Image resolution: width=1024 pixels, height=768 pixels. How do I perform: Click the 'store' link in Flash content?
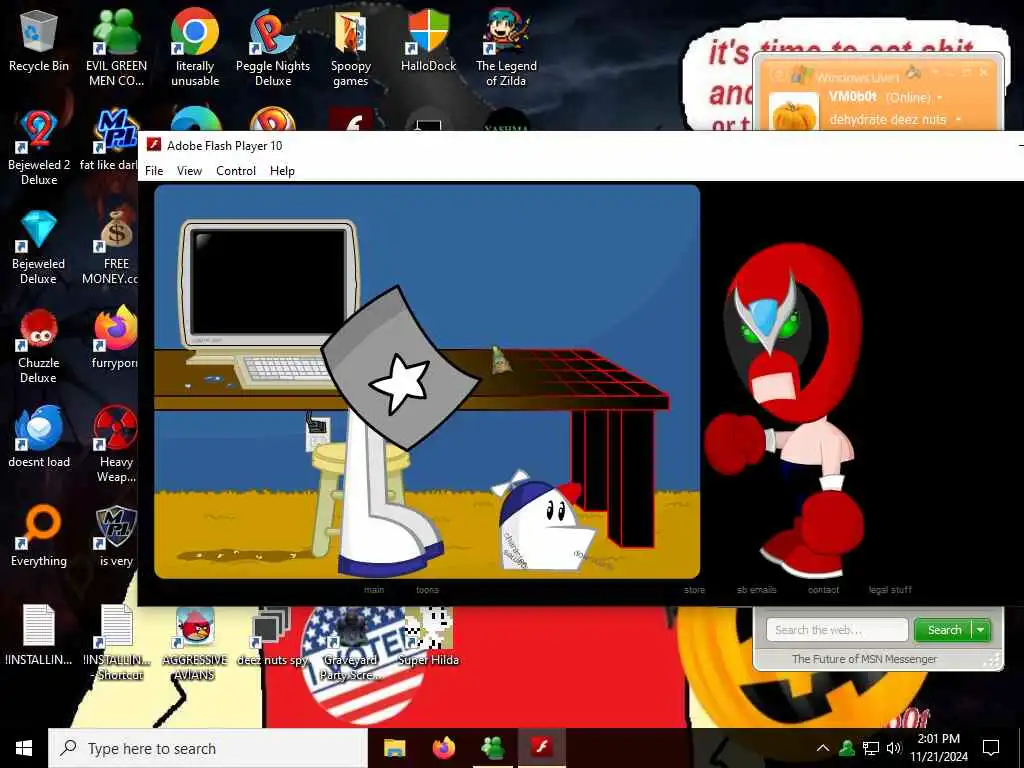click(x=694, y=590)
